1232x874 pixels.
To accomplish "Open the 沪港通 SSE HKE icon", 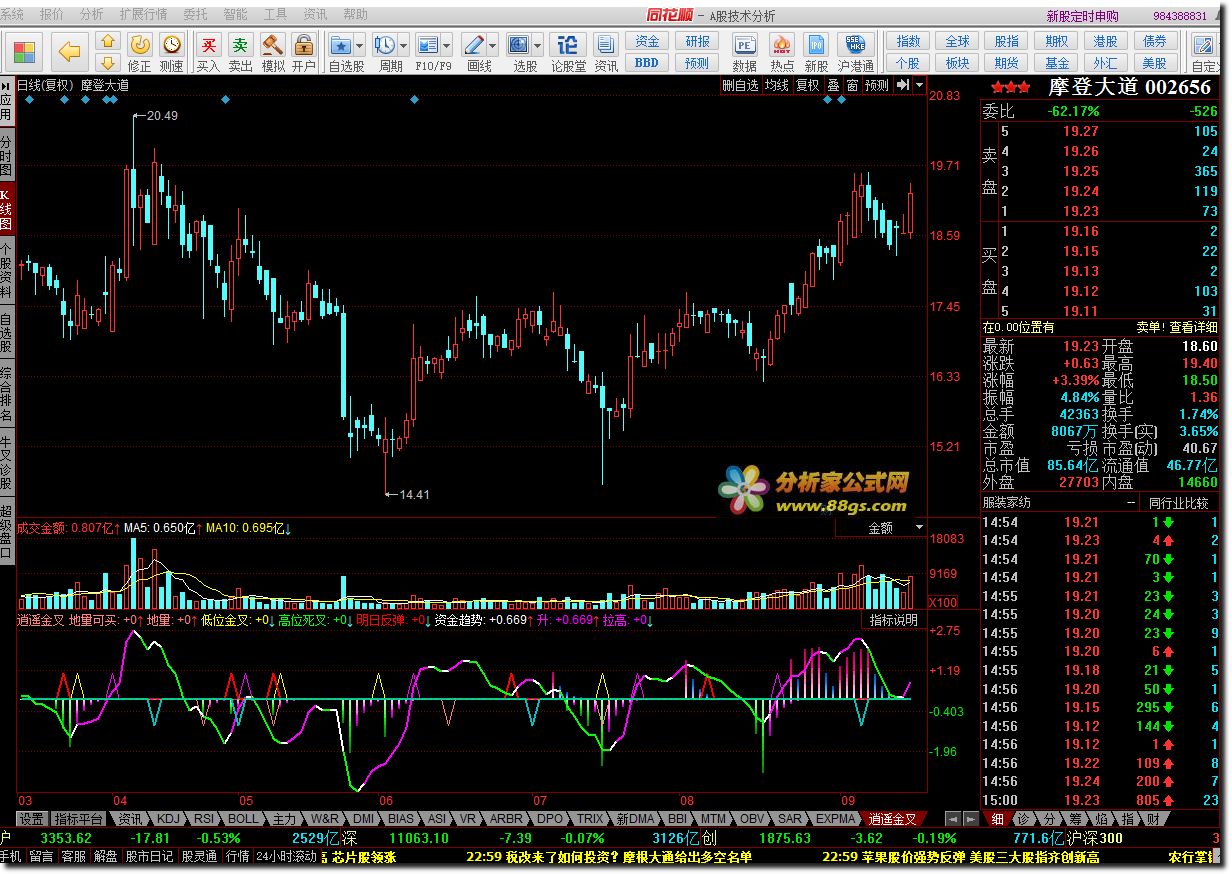I will 856,45.
